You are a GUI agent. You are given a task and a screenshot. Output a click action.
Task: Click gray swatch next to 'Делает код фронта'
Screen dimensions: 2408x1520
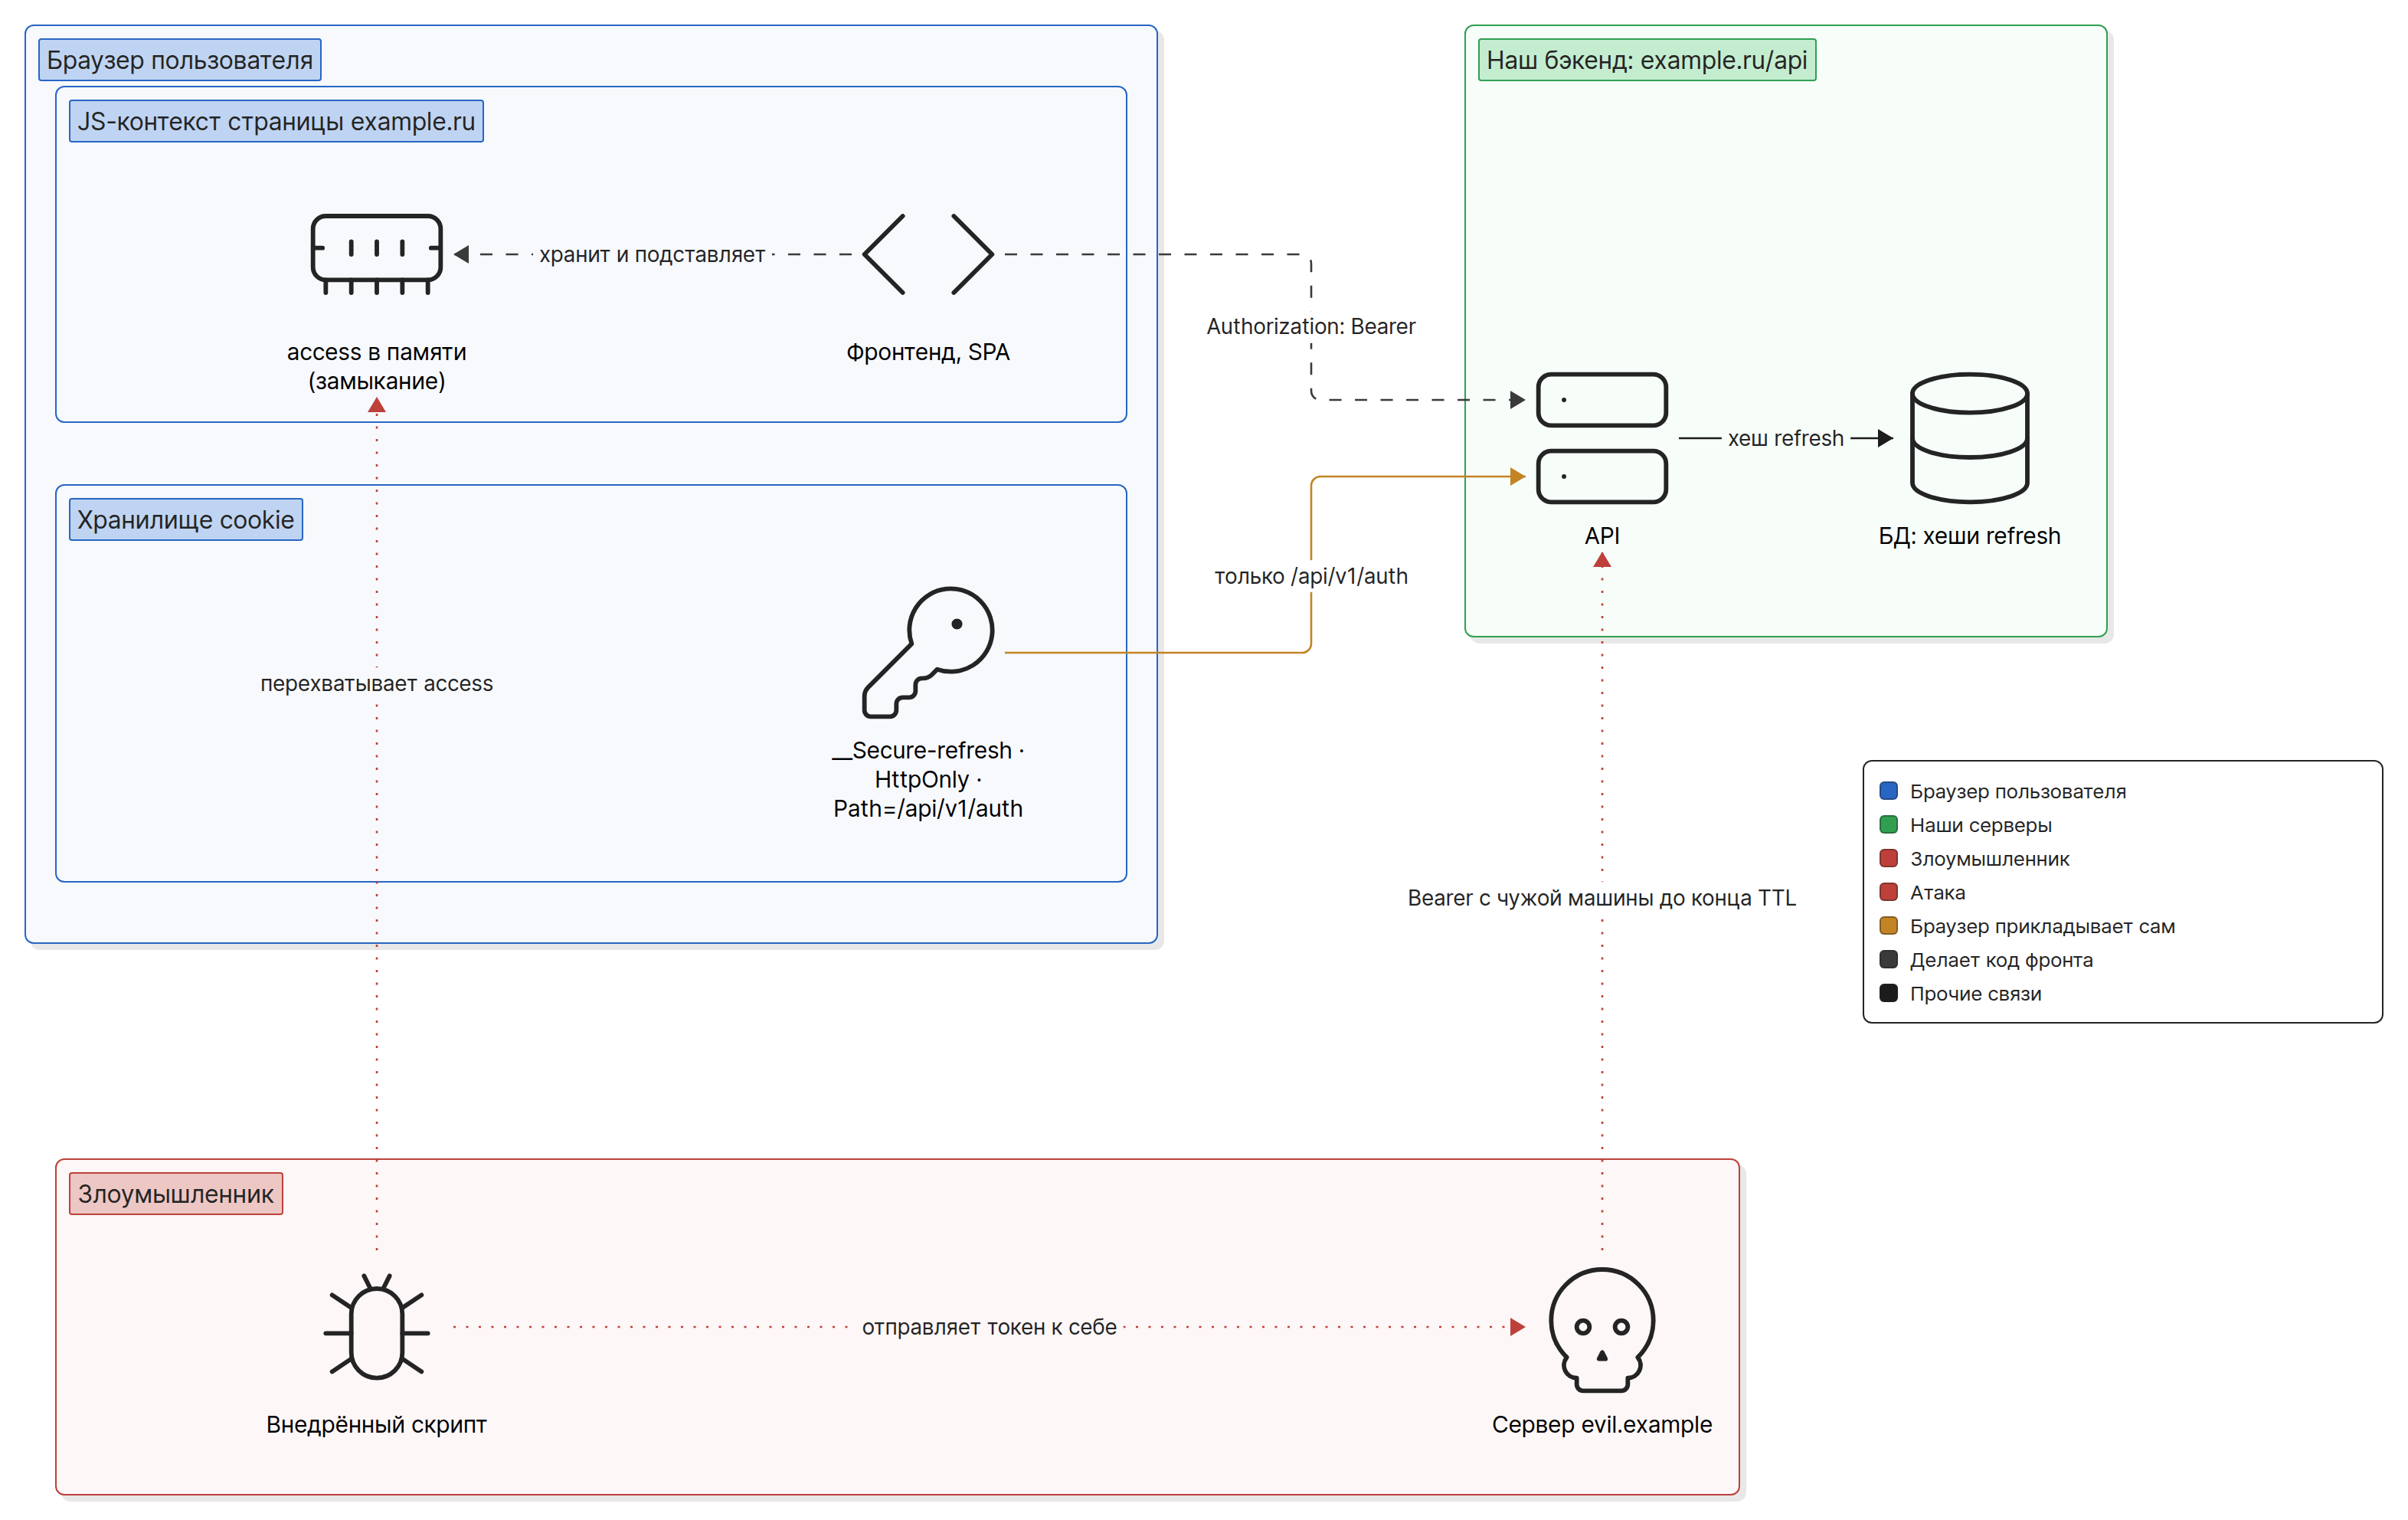(x=1888, y=960)
